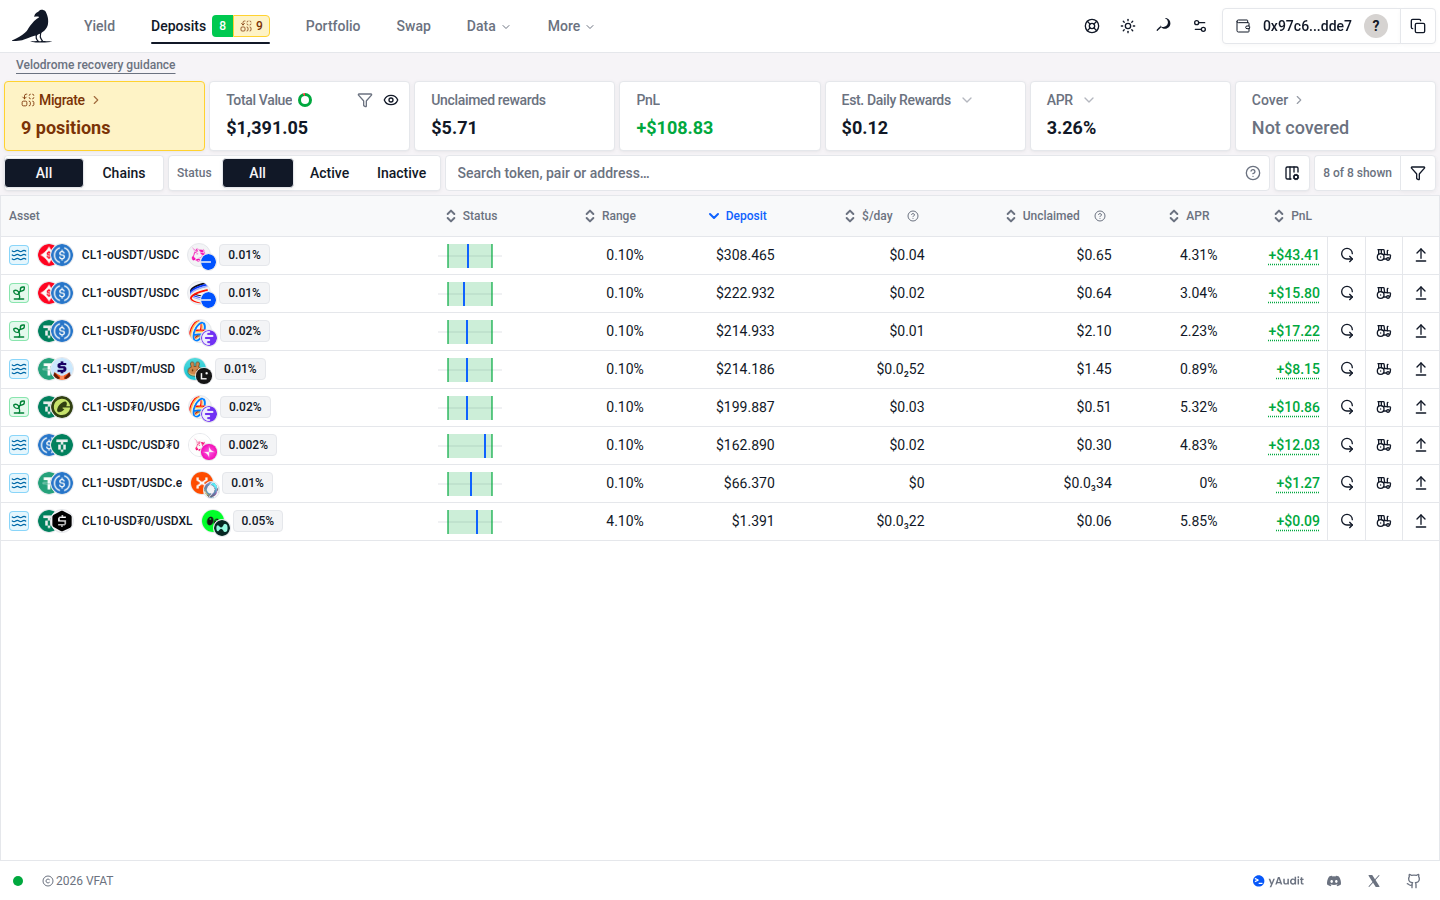The height and width of the screenshot is (900, 1440).
Task: Select the Inactive status filter
Action: 401,173
